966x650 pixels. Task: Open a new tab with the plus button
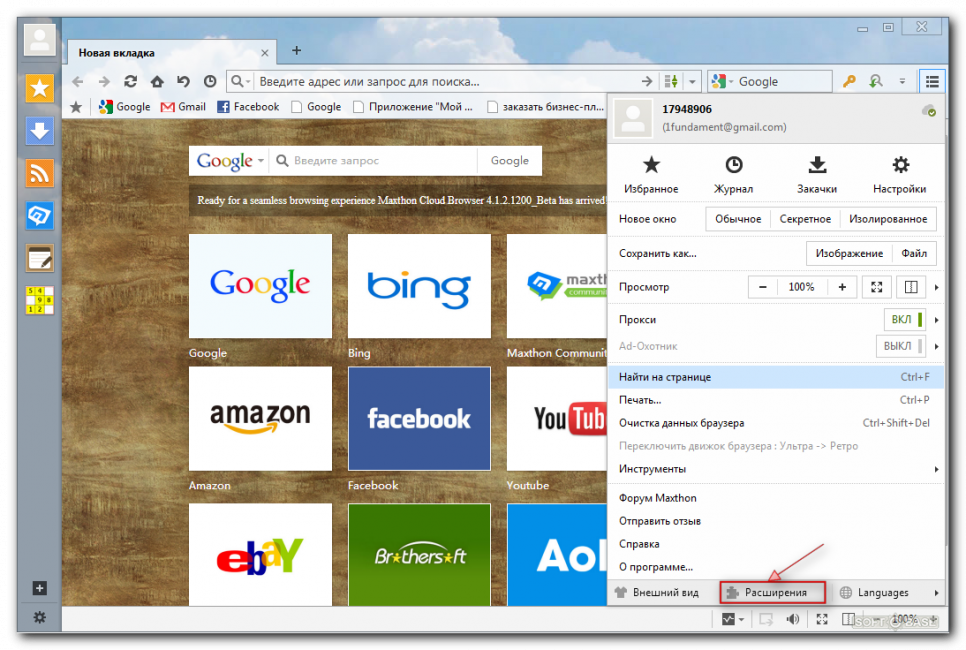tap(296, 51)
